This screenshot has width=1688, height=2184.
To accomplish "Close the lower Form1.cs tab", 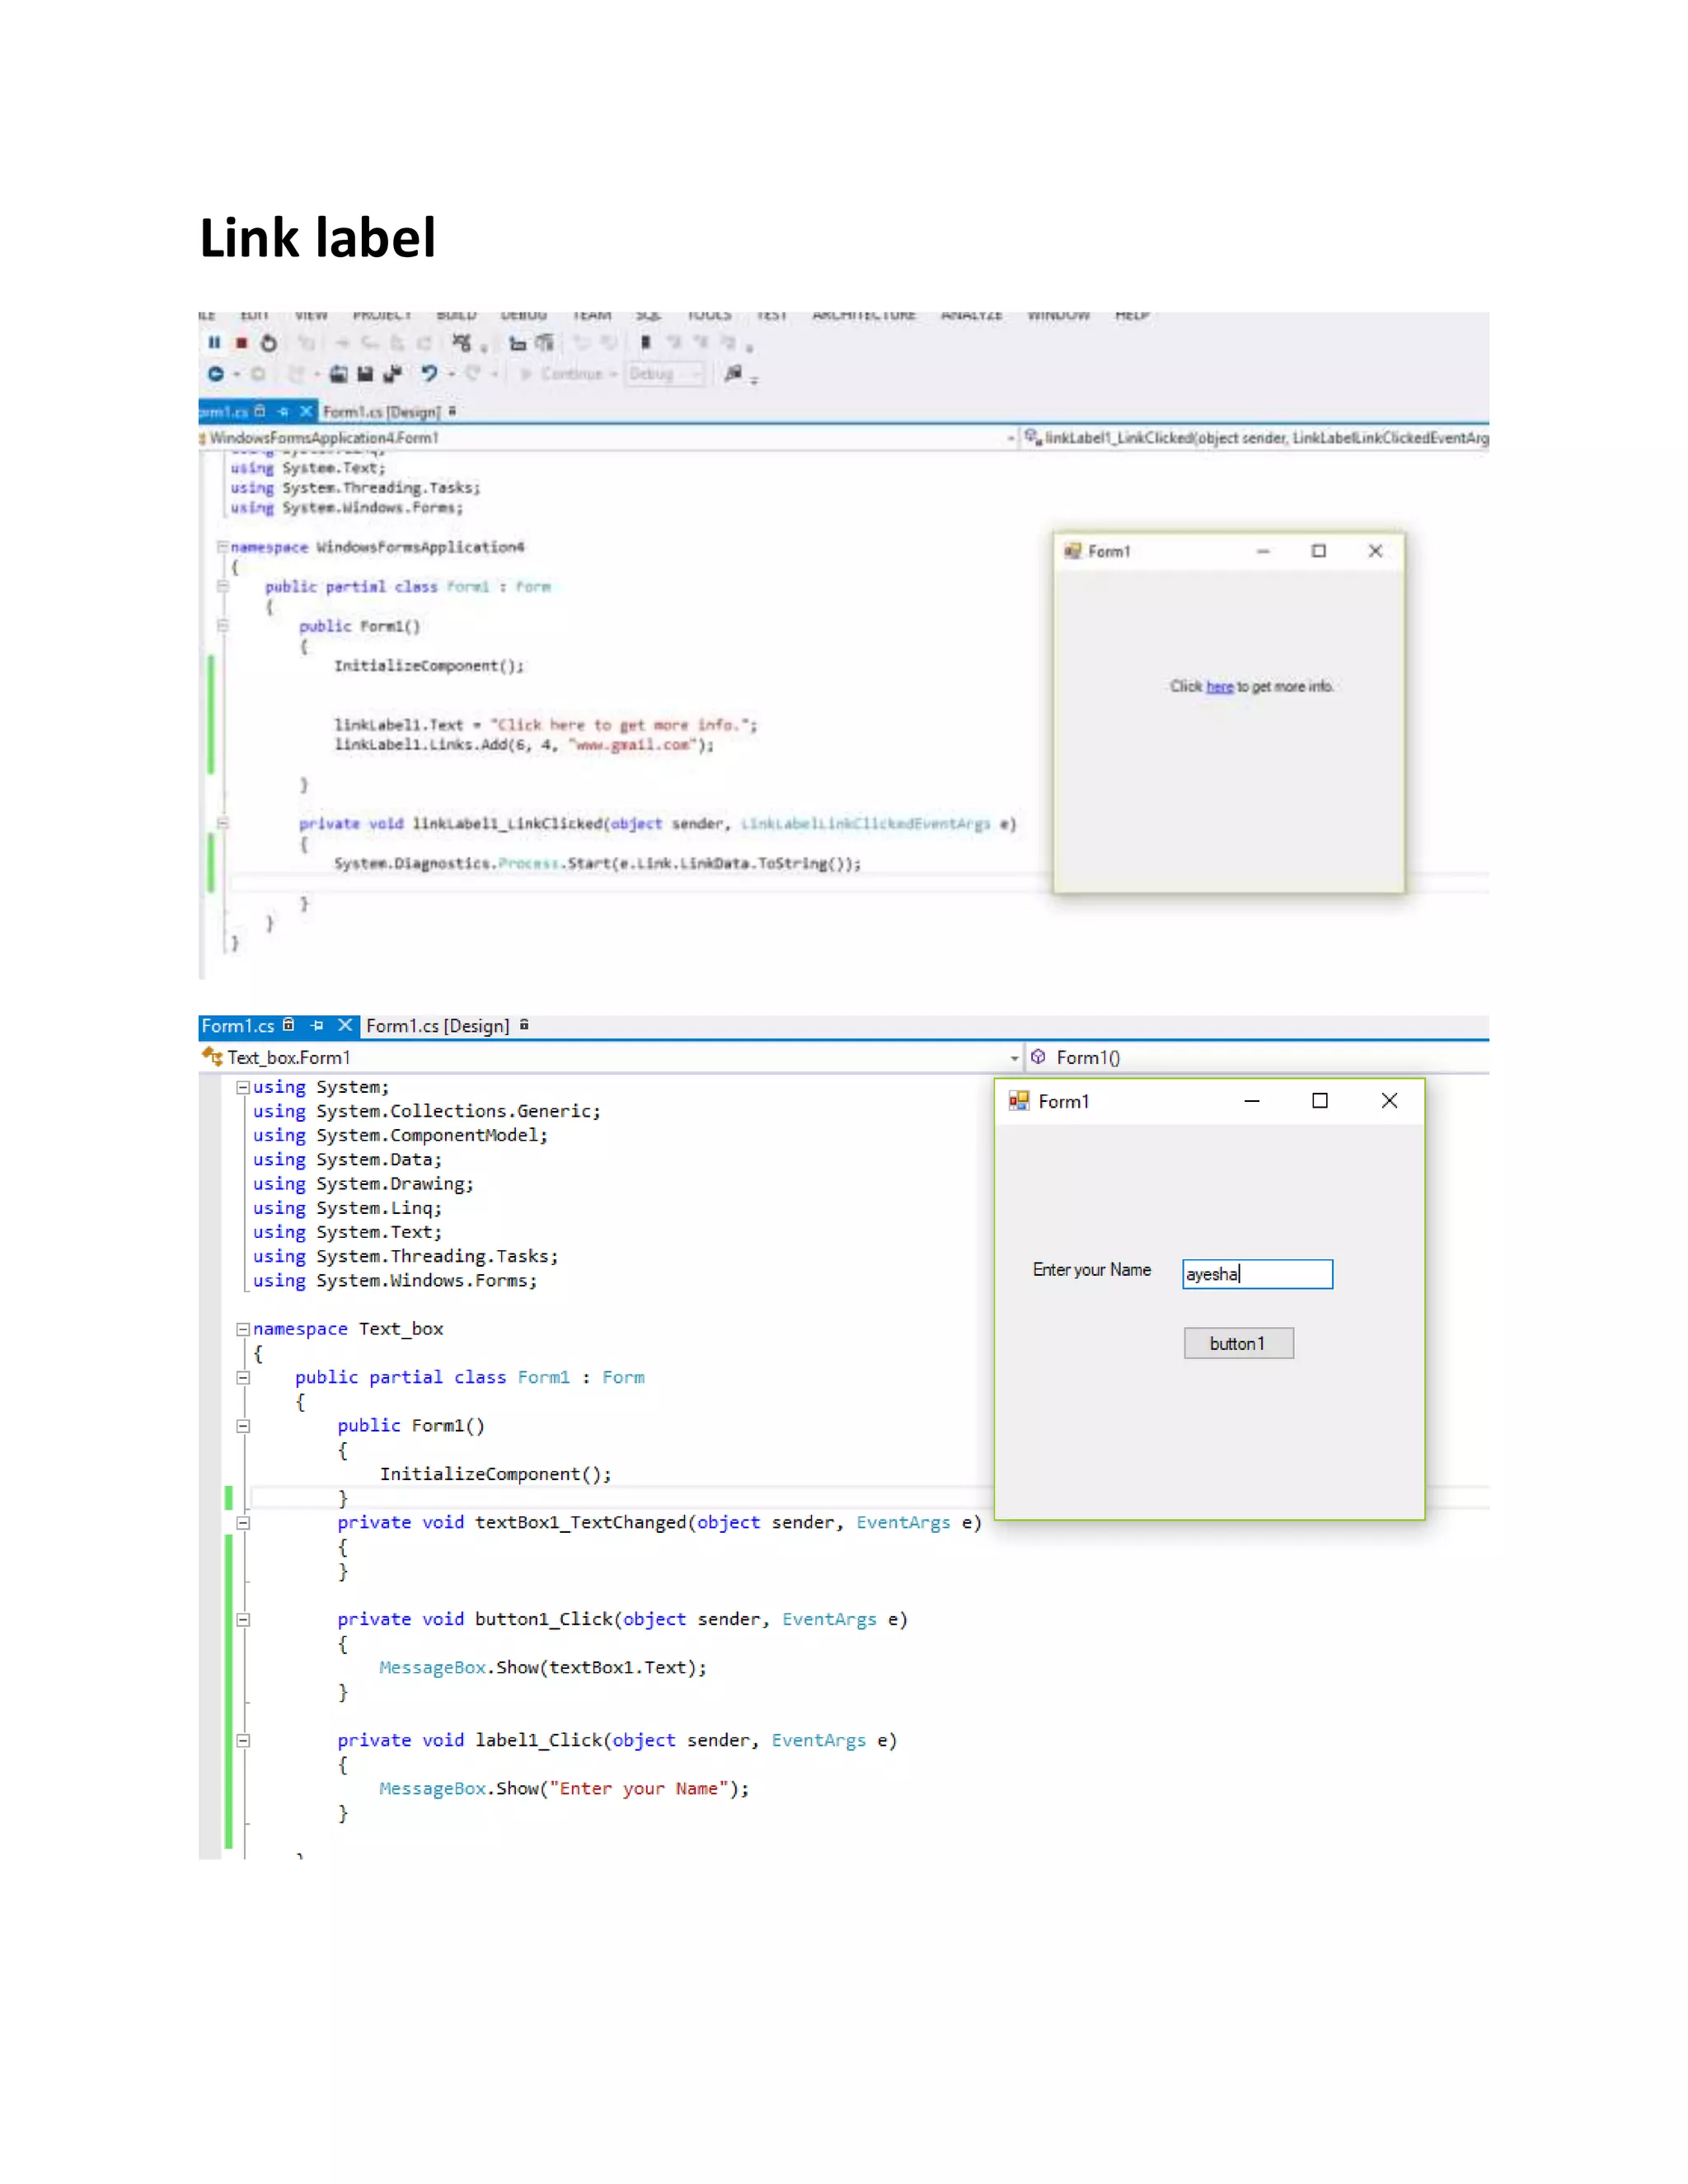I will (345, 1025).
